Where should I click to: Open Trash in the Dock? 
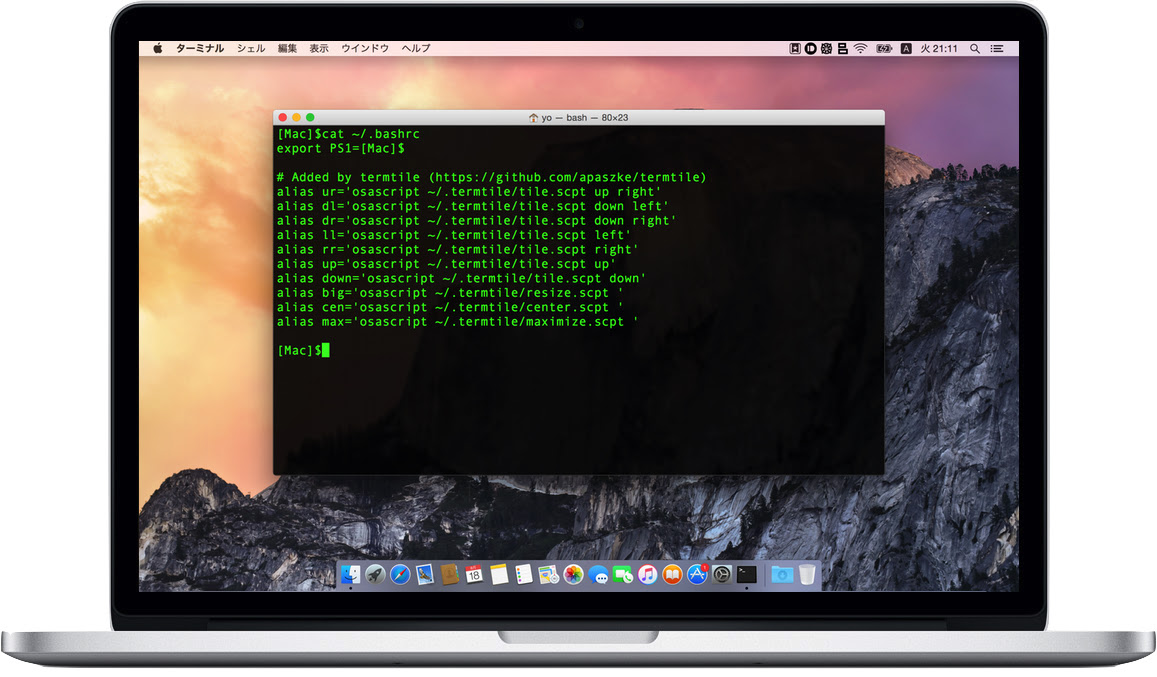tap(807, 574)
